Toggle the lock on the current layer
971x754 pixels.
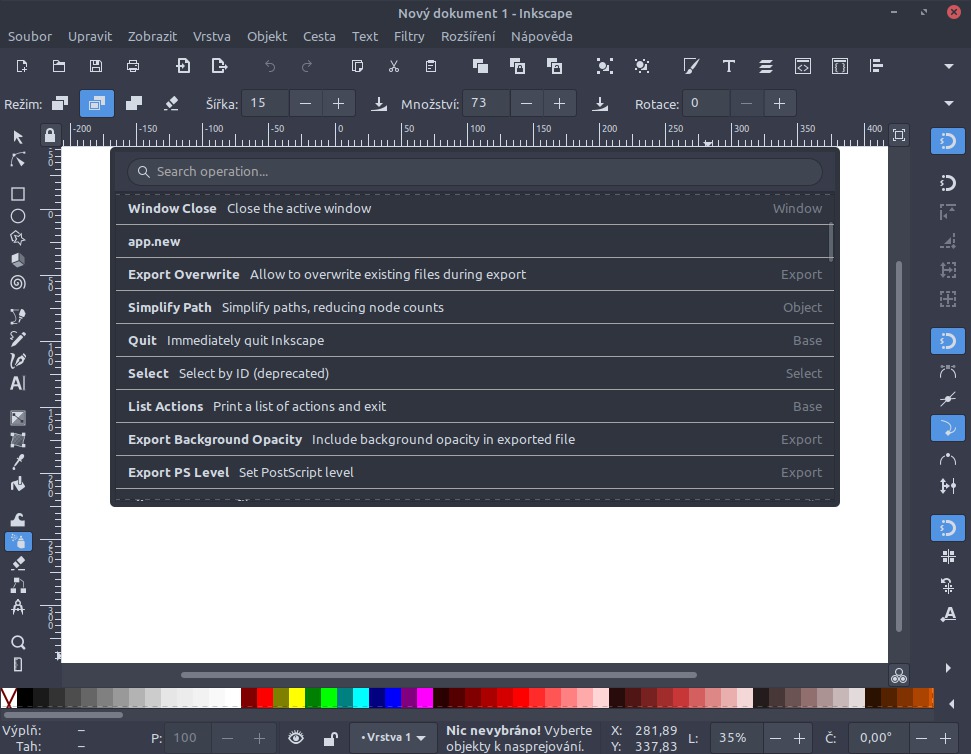(330, 738)
